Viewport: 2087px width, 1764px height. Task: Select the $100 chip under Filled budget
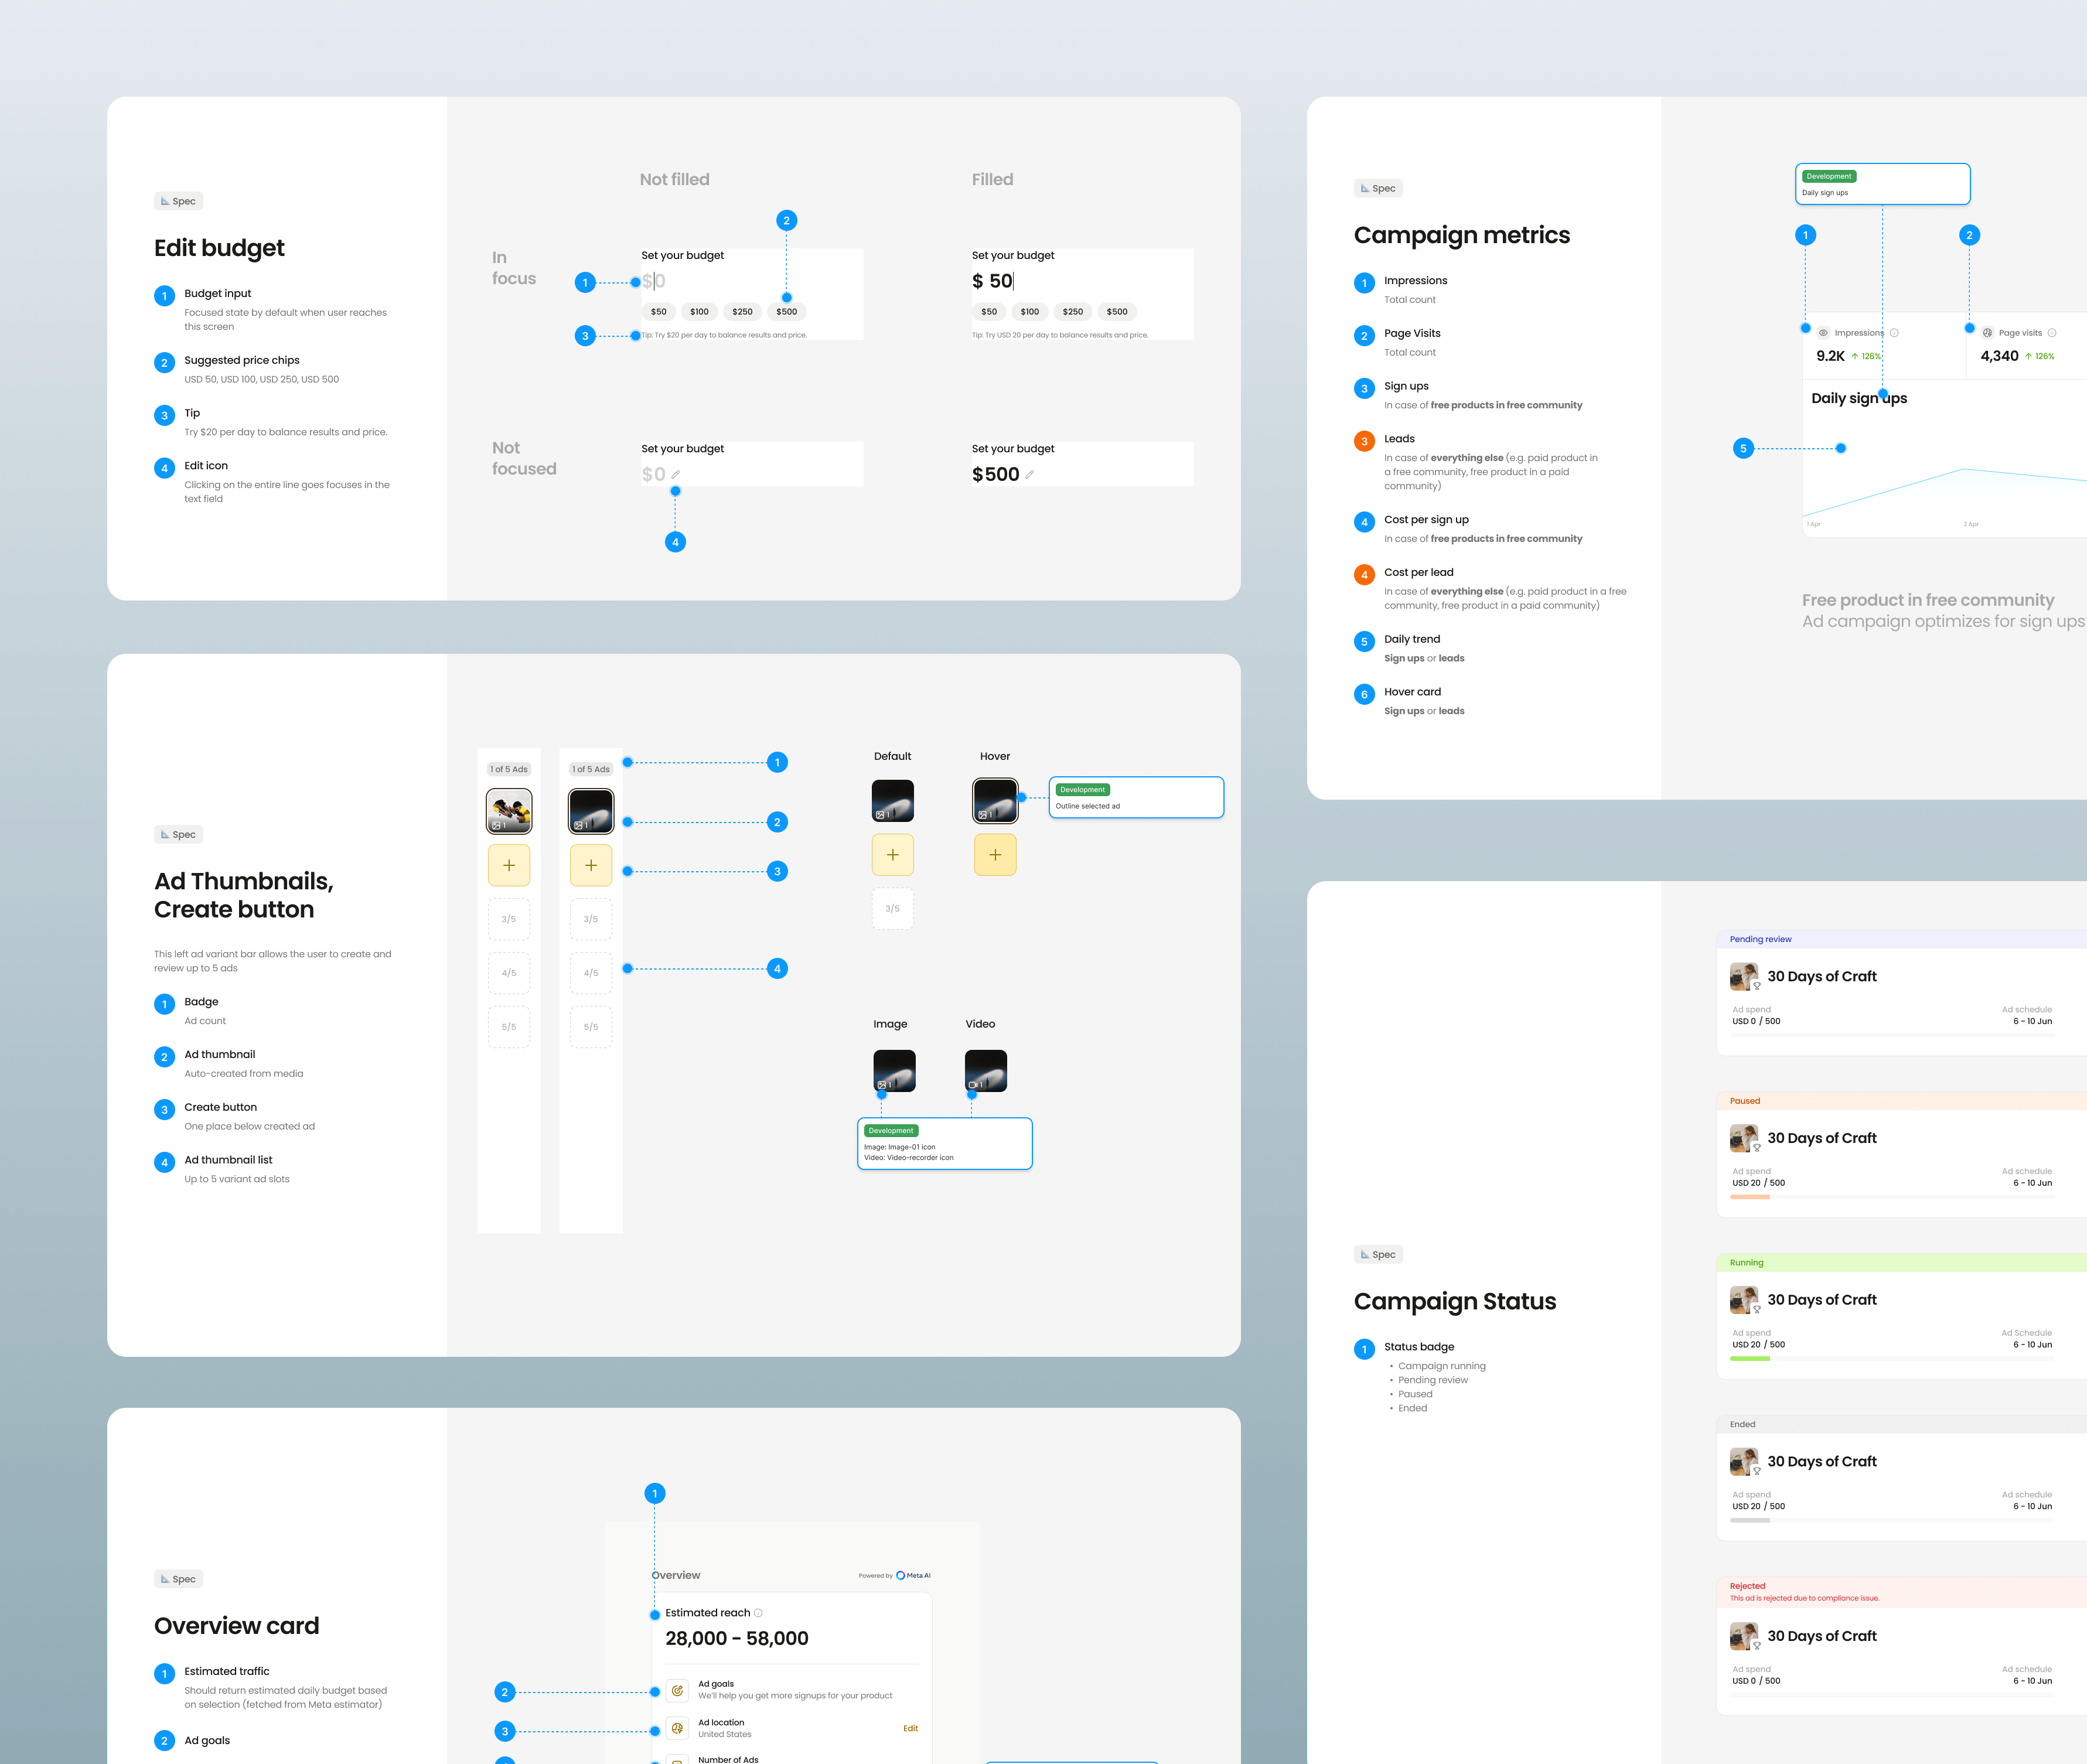click(x=1029, y=312)
